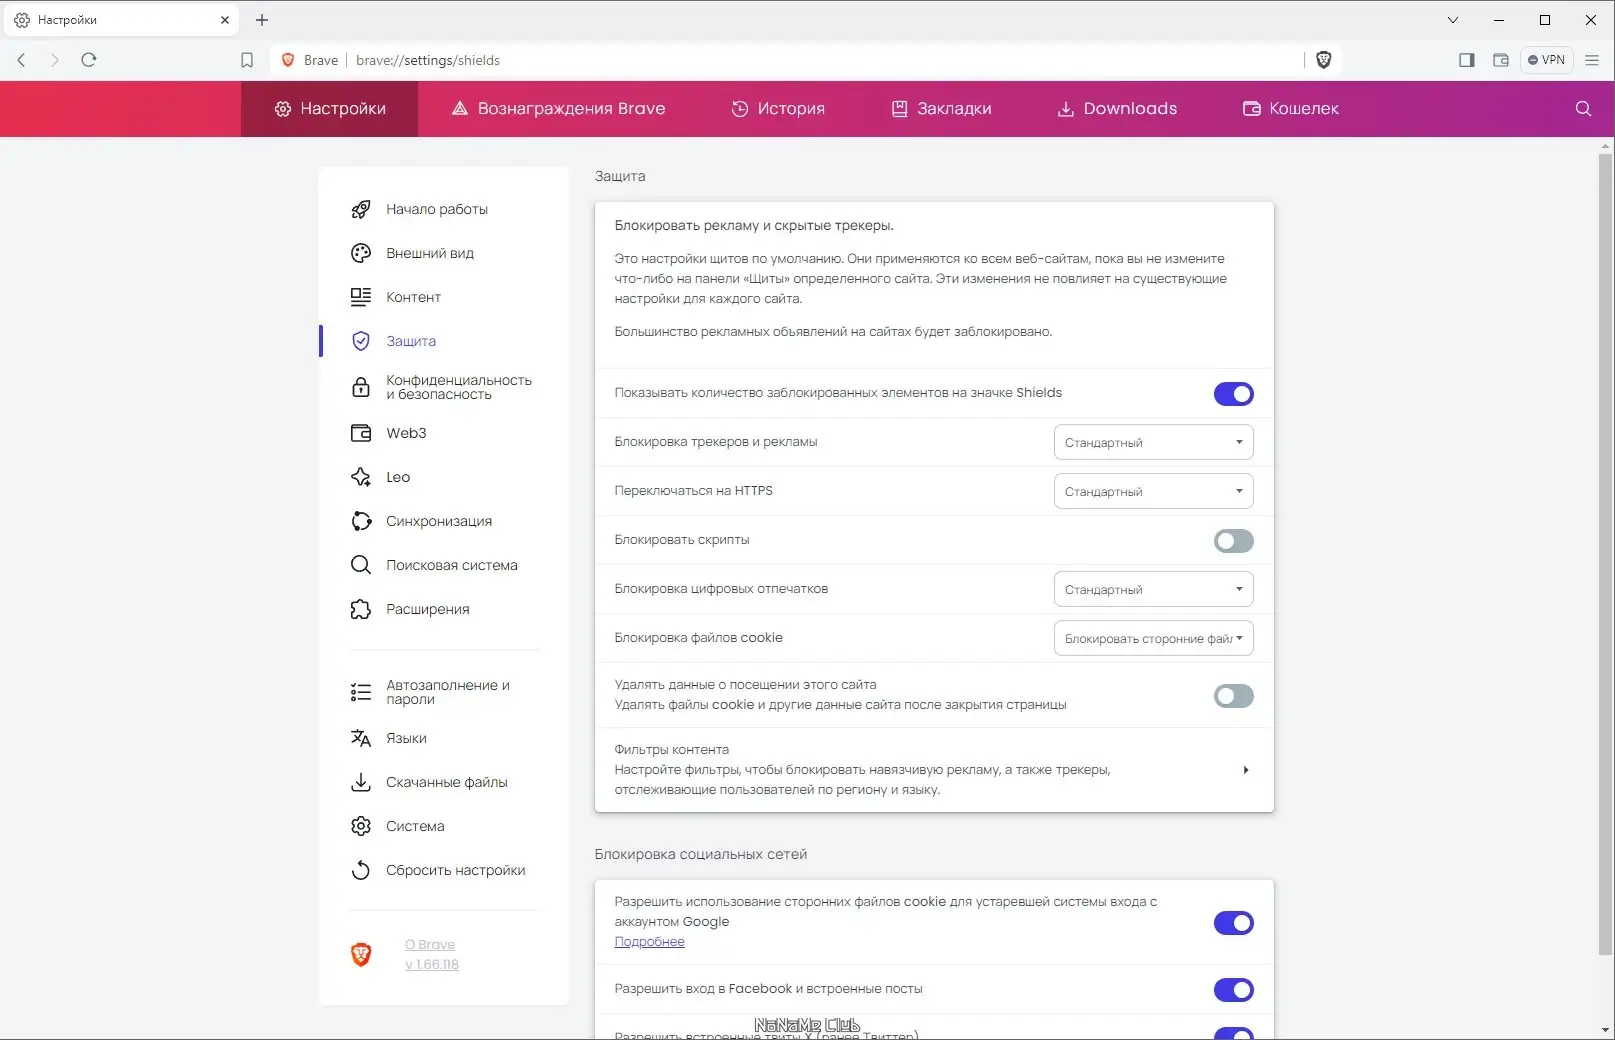Open Web3 settings via its sidebar icon
The width and height of the screenshot is (1615, 1040).
point(361,433)
